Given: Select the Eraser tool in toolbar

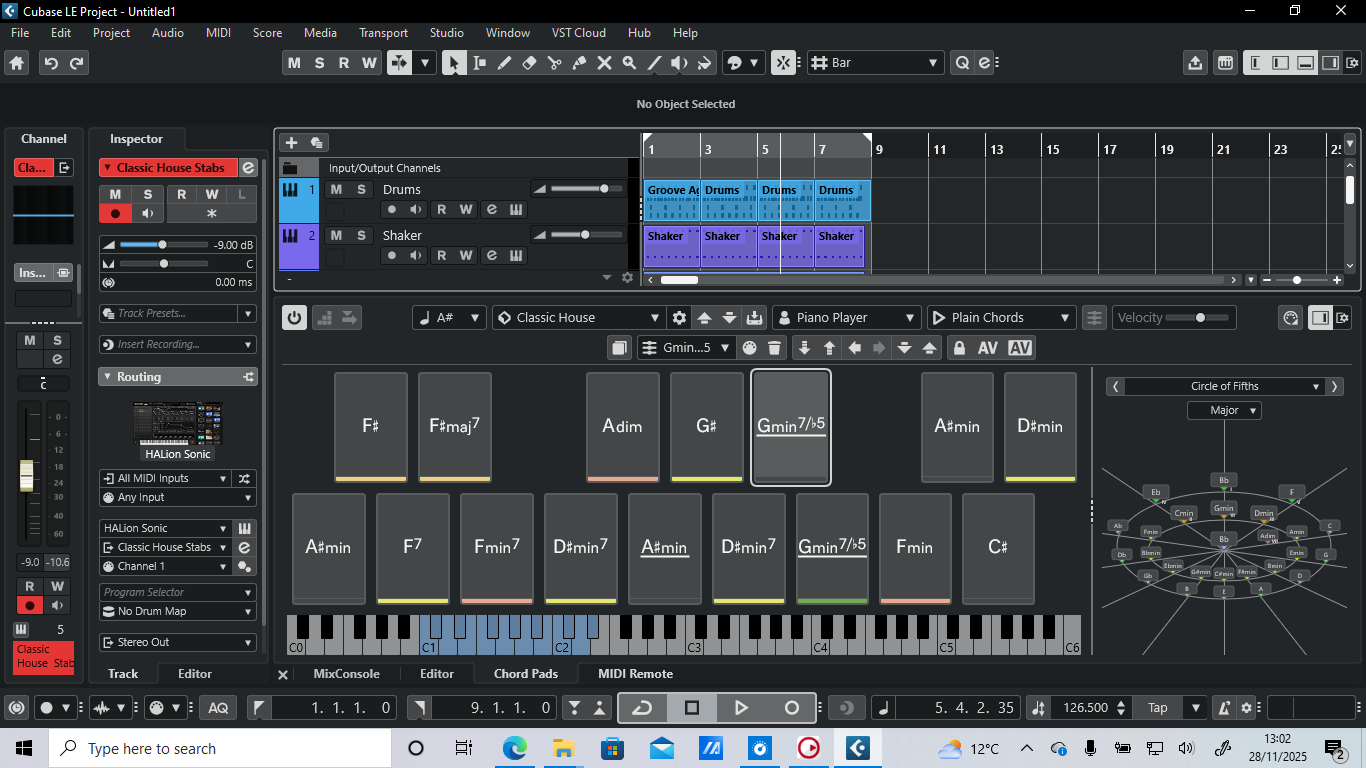Looking at the screenshot, I should tap(530, 63).
